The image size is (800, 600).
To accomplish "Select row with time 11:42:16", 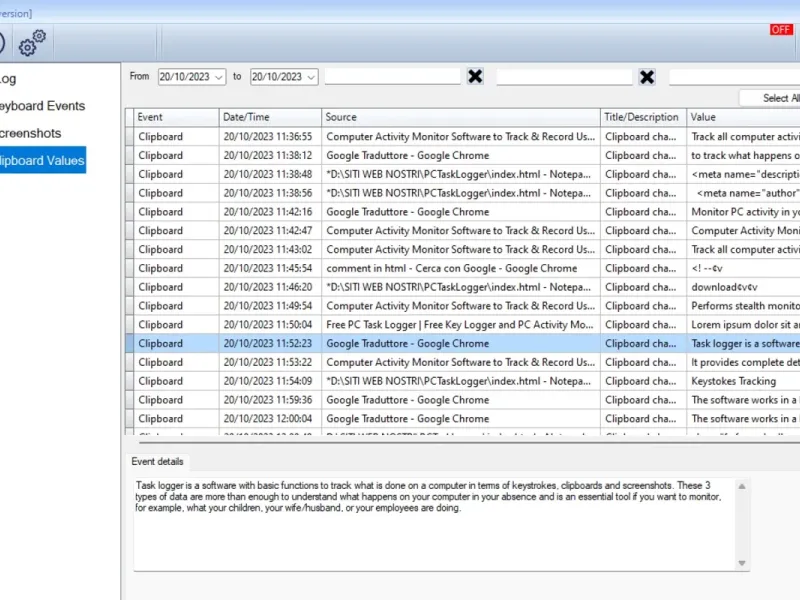I will [x=463, y=212].
